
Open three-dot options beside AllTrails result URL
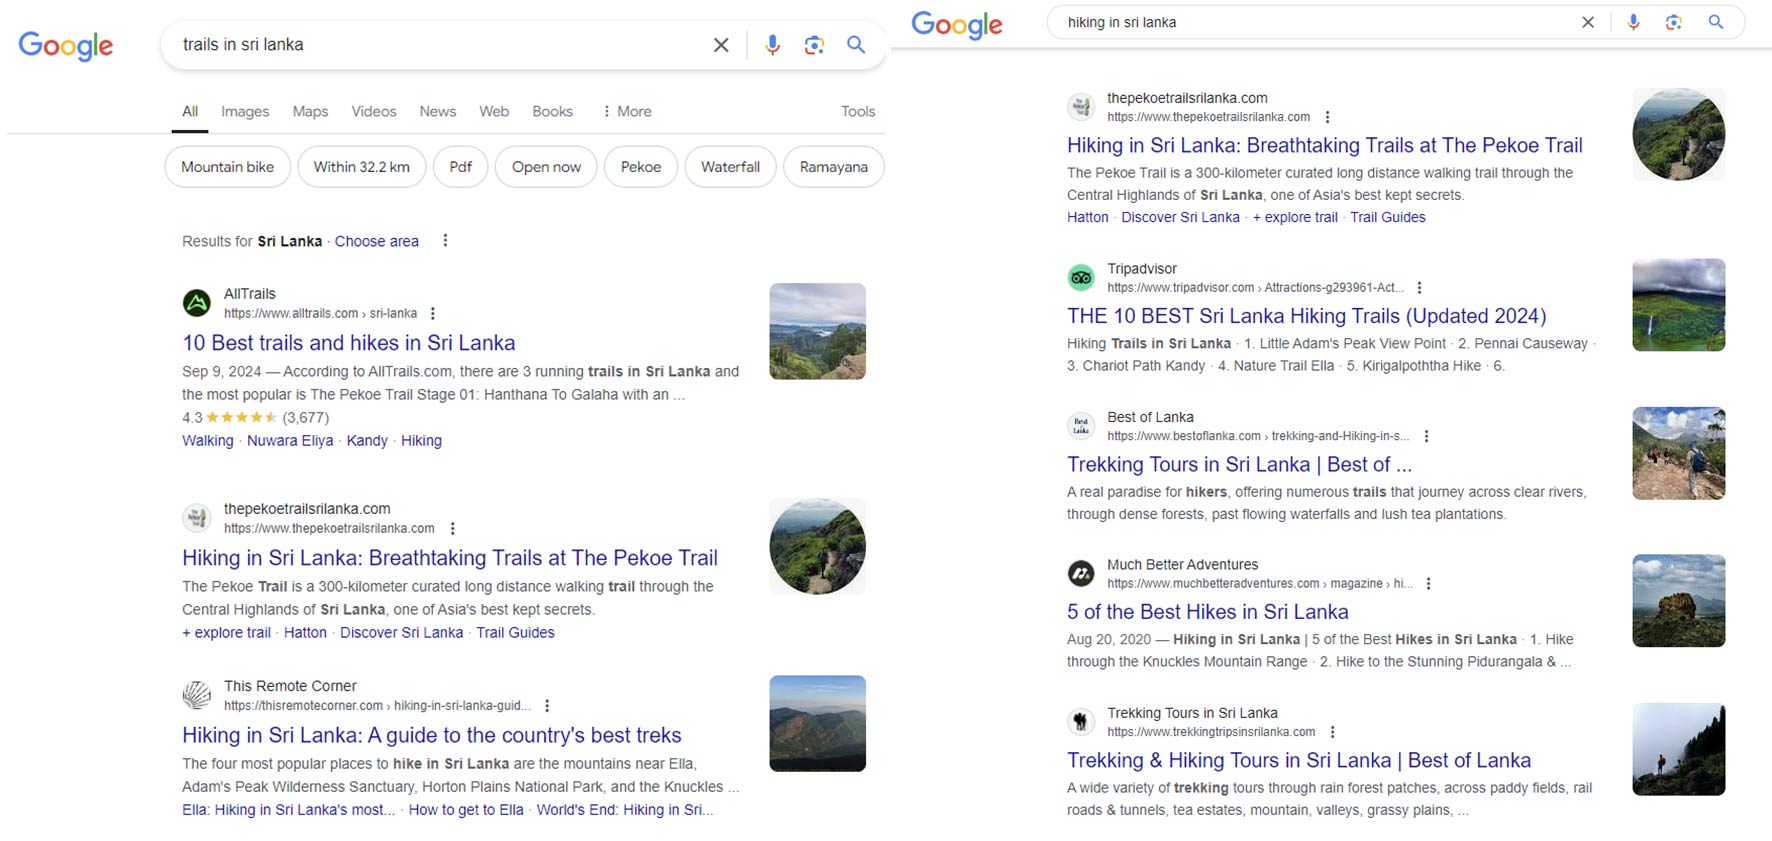pyautogui.click(x=433, y=314)
